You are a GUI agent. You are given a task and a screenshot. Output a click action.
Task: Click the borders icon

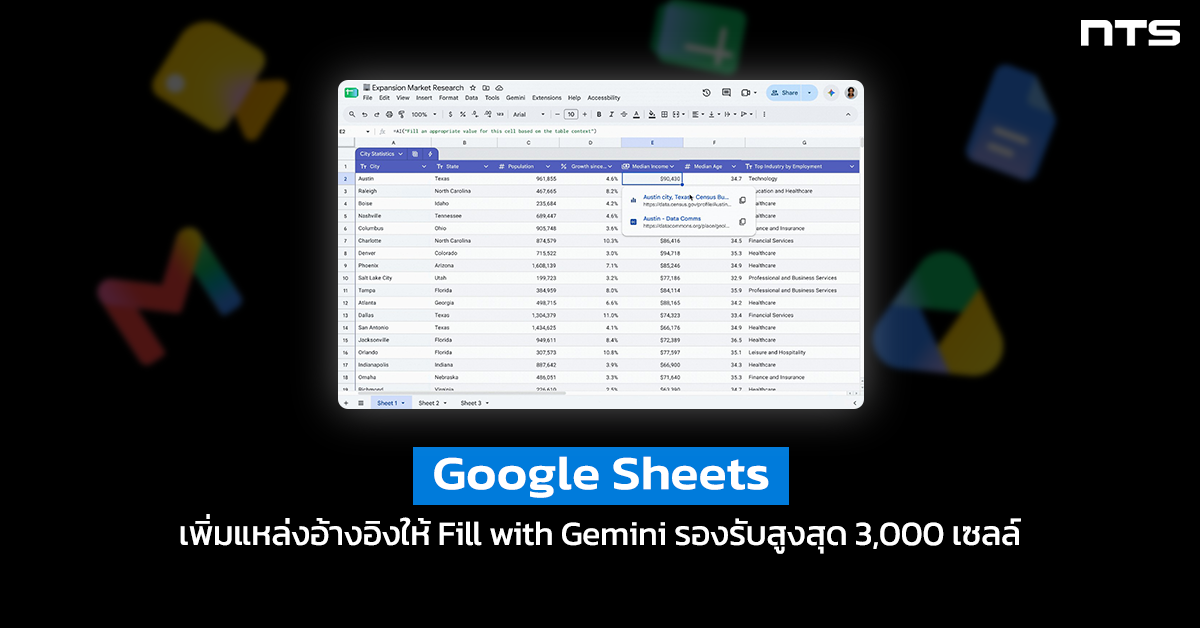[x=664, y=114]
